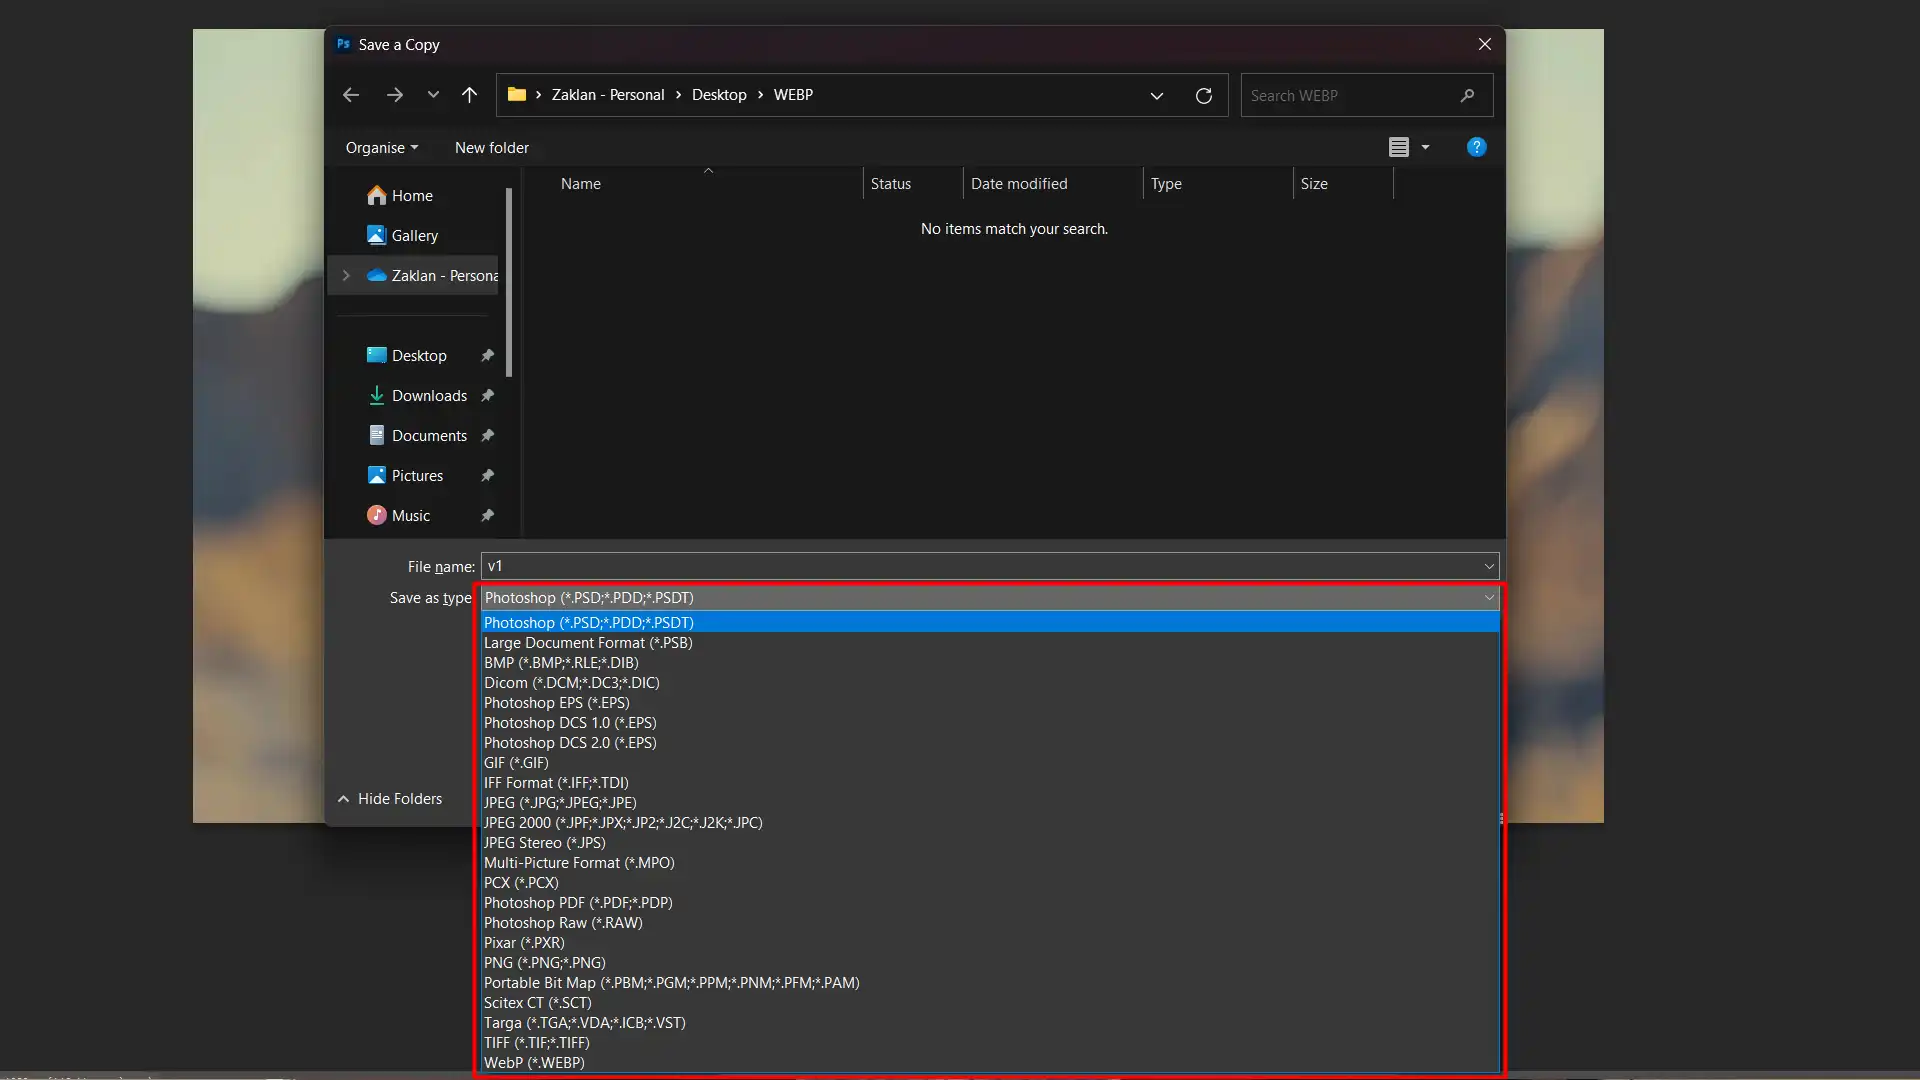Viewport: 1920px width, 1080px height.
Task: Create a New folder
Action: pos(492,148)
